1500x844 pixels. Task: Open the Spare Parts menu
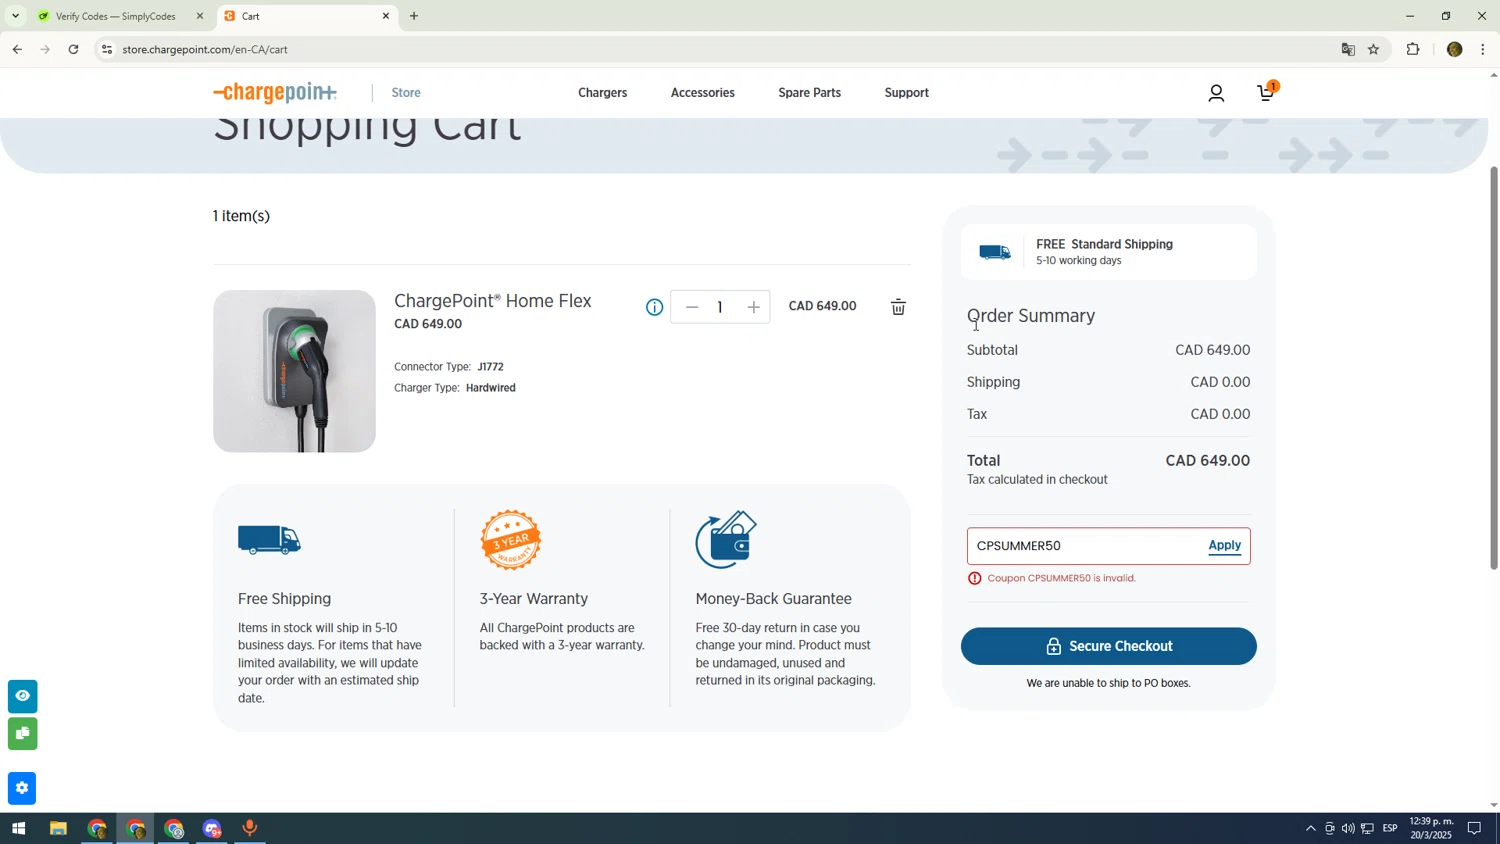click(x=809, y=93)
